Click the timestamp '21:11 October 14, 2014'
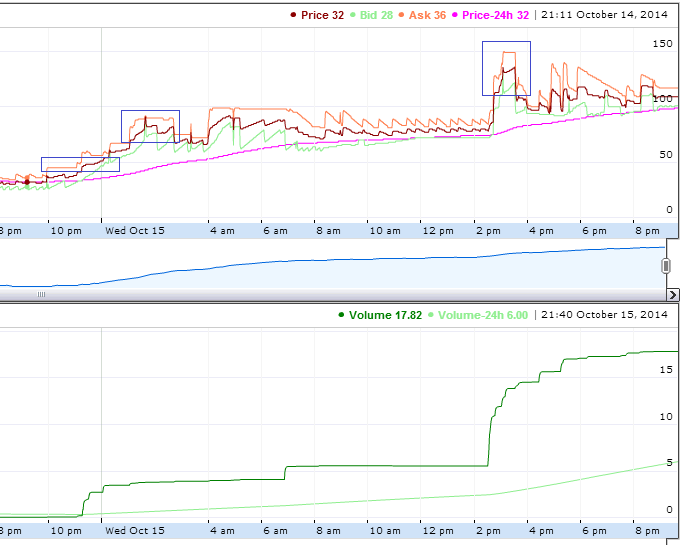This screenshot has height=545, width=684. click(604, 15)
